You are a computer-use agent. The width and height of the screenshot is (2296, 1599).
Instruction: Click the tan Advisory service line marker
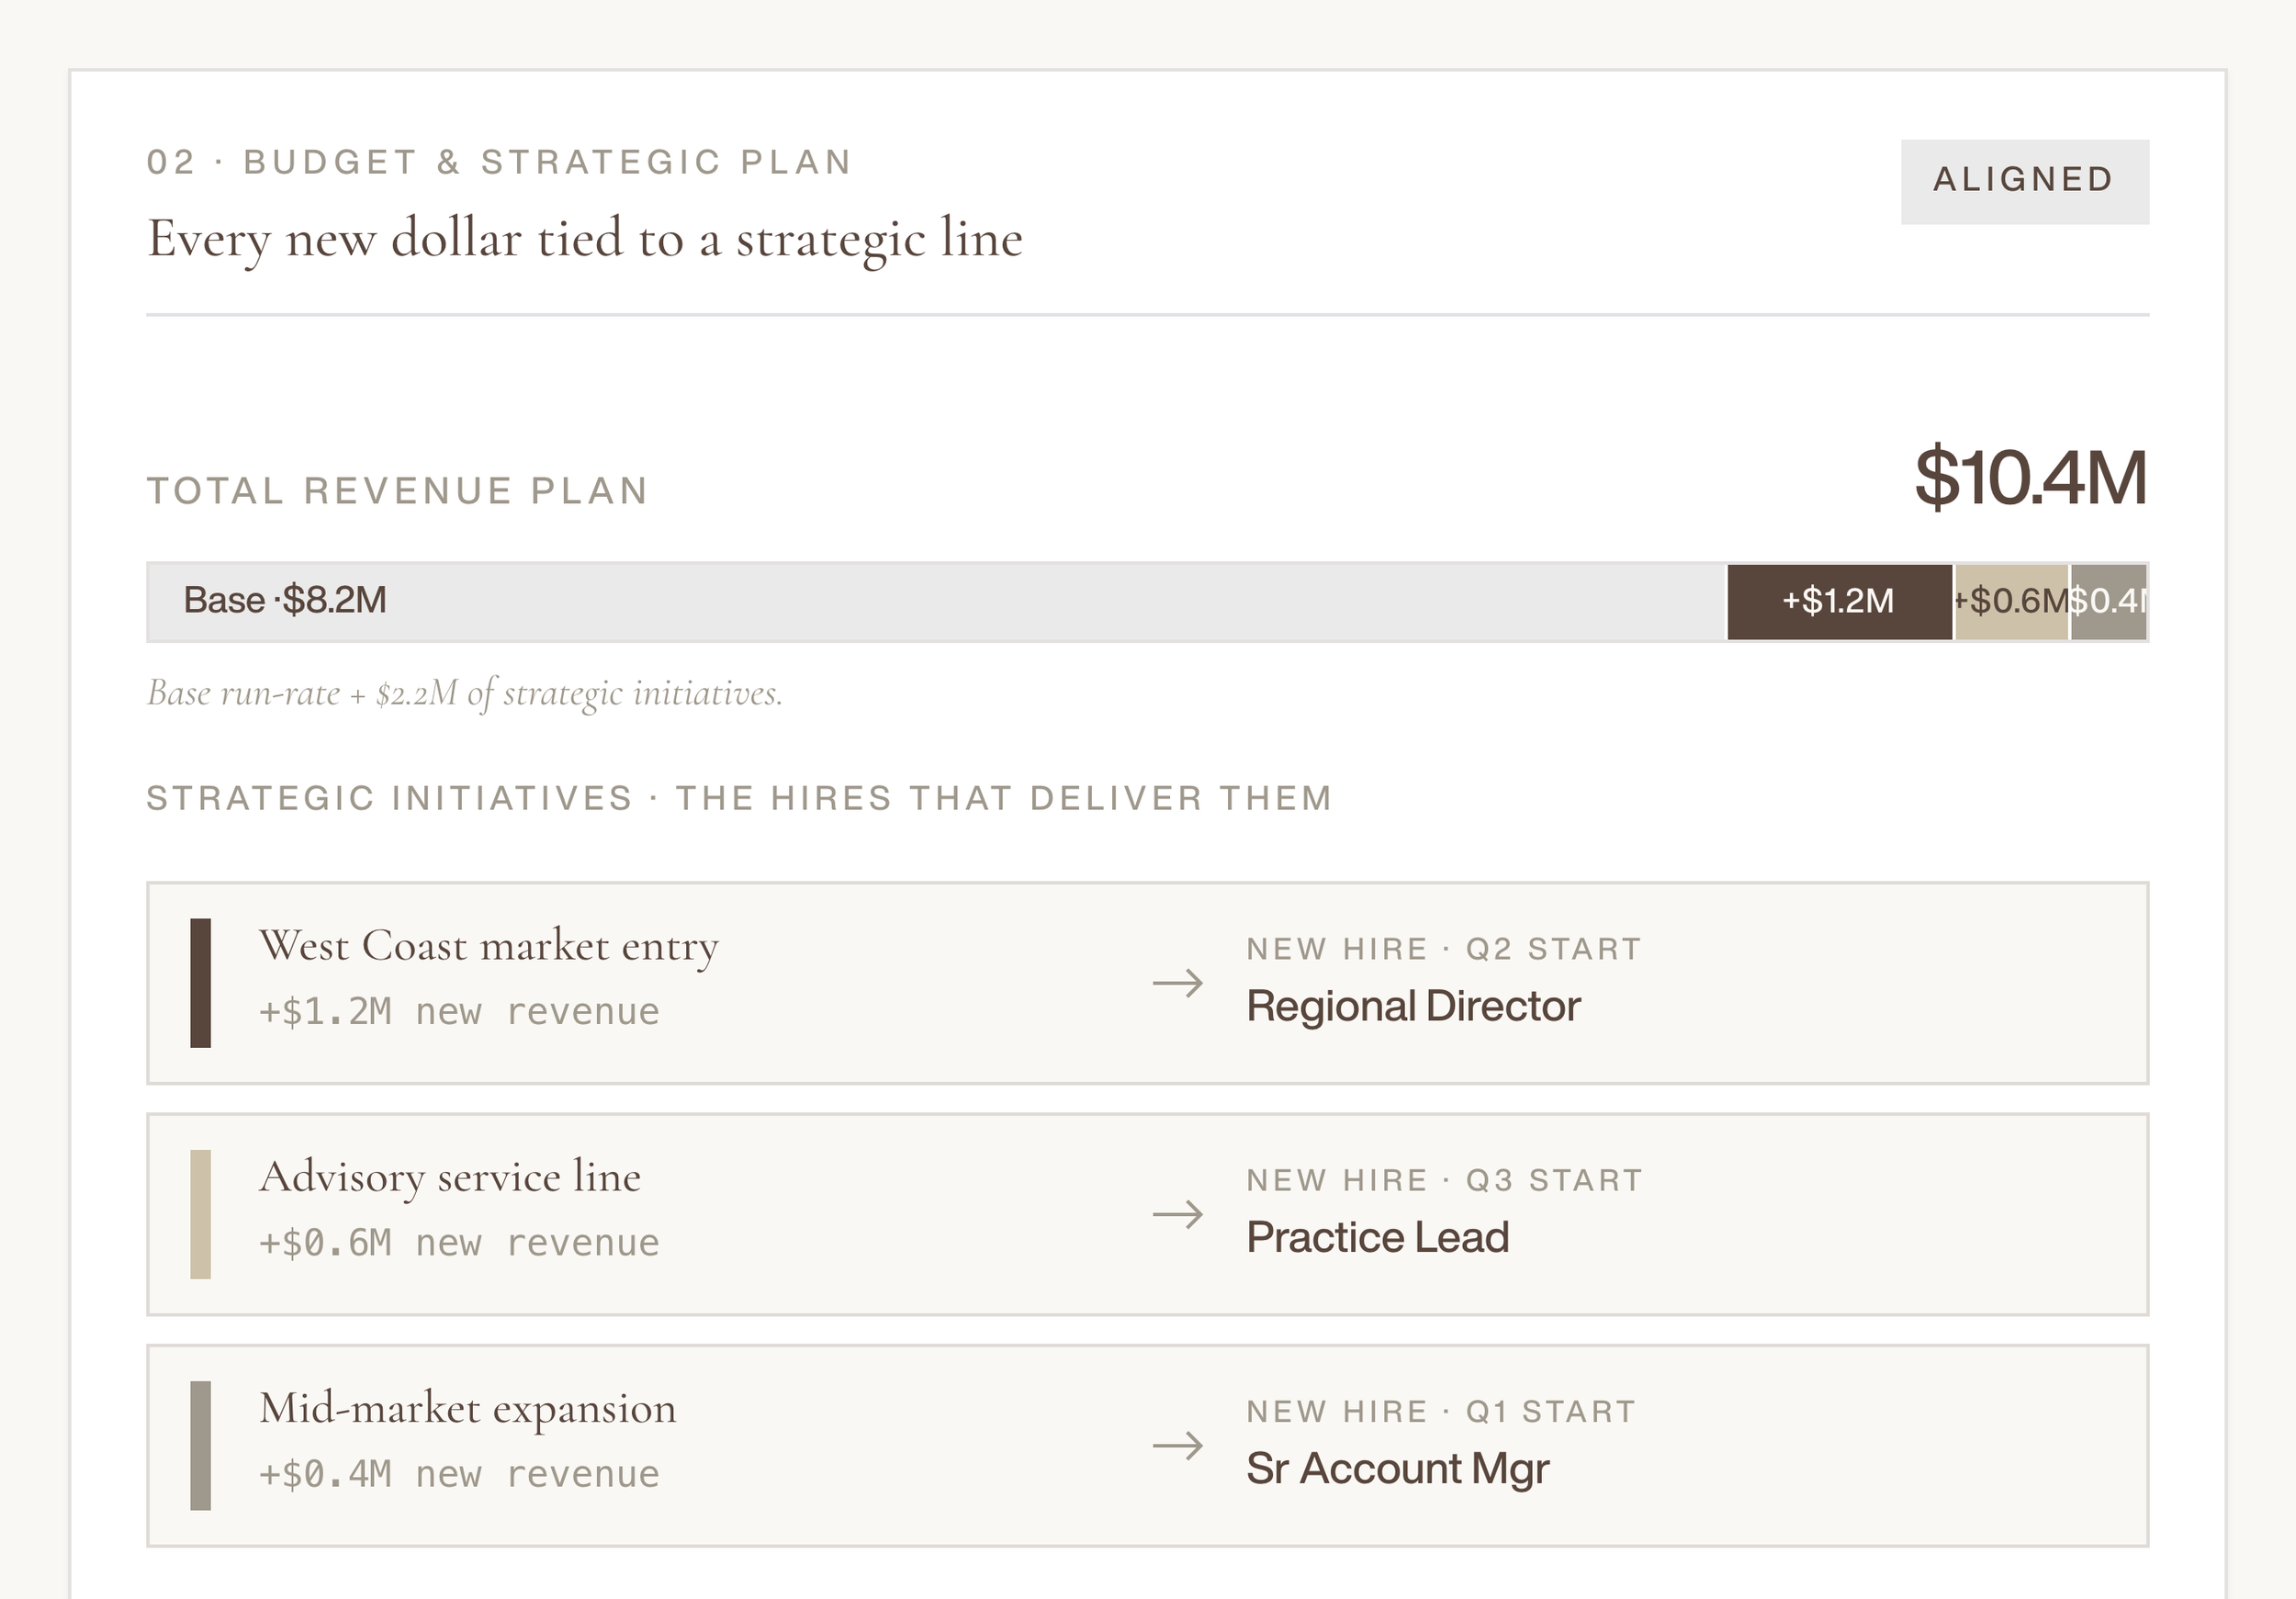click(x=200, y=1214)
